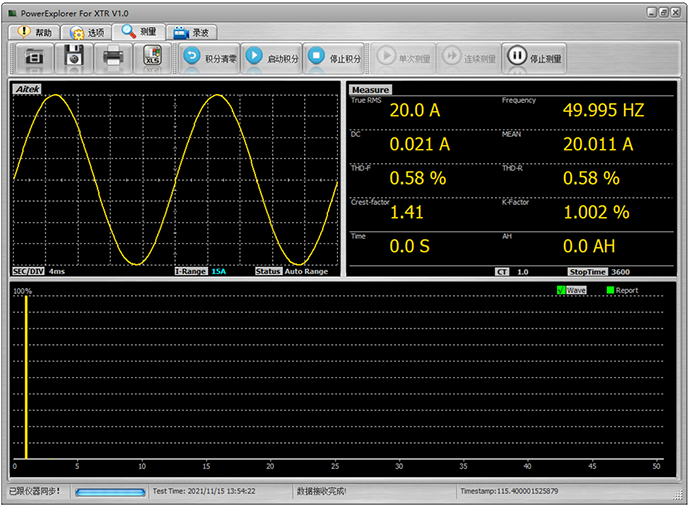Click the K-Factor 1.002 % reading
The width and height of the screenshot is (690, 508).
(x=596, y=212)
